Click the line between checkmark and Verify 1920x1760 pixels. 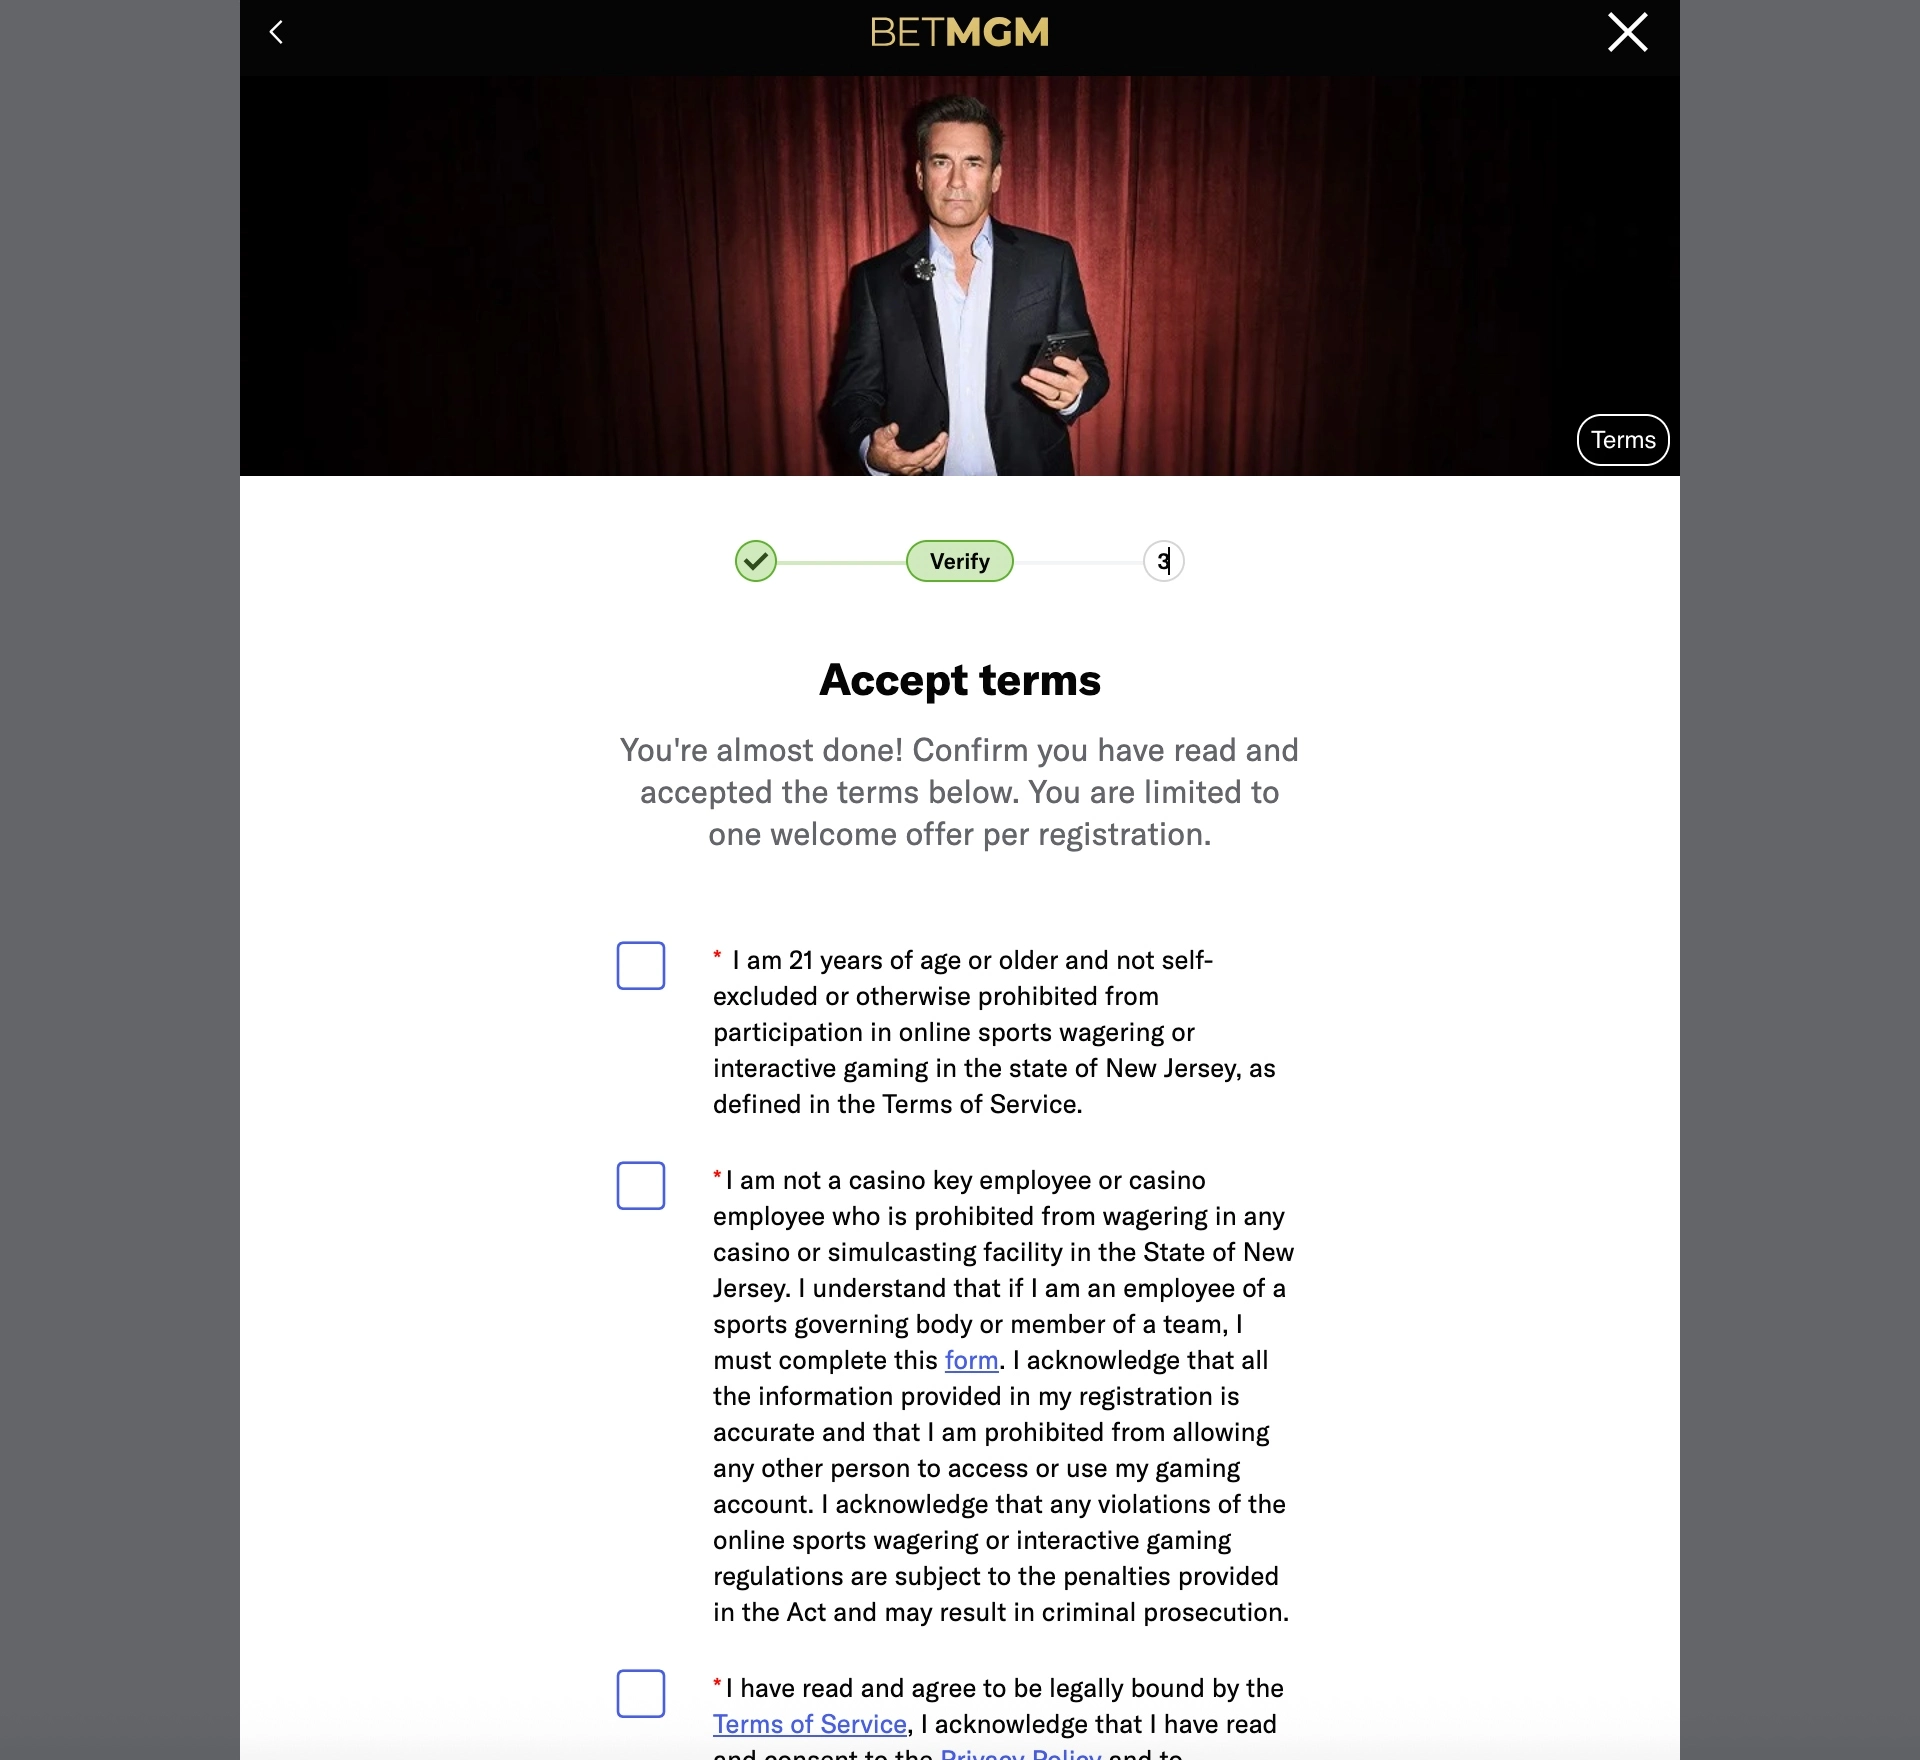pyautogui.click(x=841, y=562)
